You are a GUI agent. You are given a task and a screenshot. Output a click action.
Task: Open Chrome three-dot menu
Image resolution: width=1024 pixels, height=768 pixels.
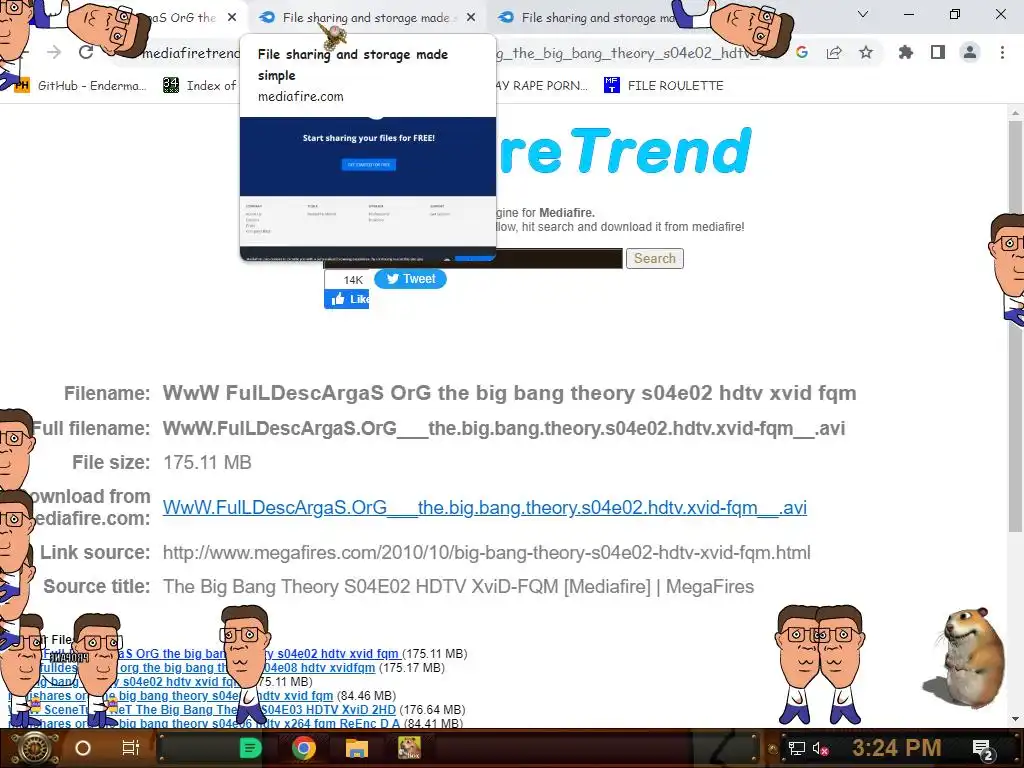tap(1002, 52)
